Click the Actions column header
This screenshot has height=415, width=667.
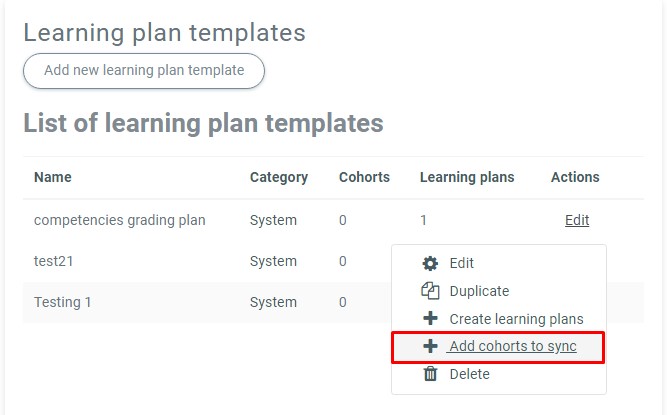575,177
